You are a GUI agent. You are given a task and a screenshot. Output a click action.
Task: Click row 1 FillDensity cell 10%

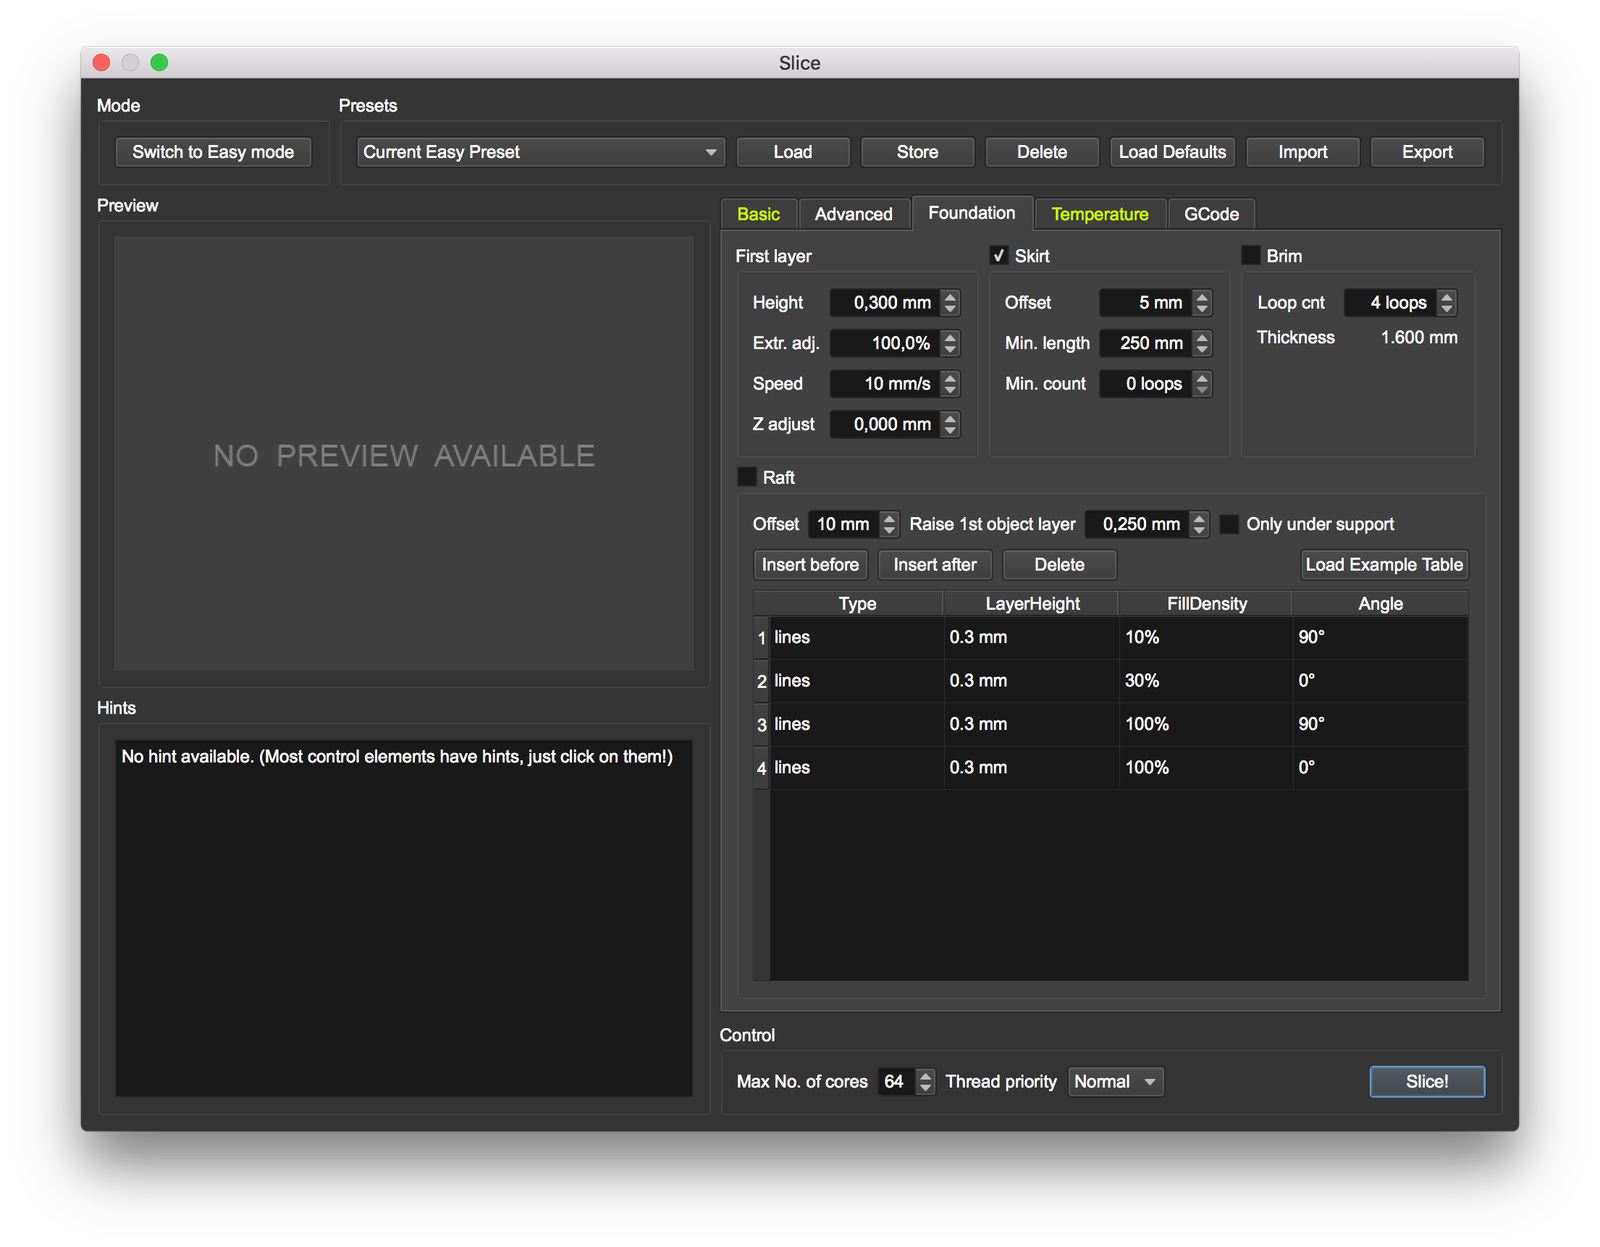[1206, 638]
